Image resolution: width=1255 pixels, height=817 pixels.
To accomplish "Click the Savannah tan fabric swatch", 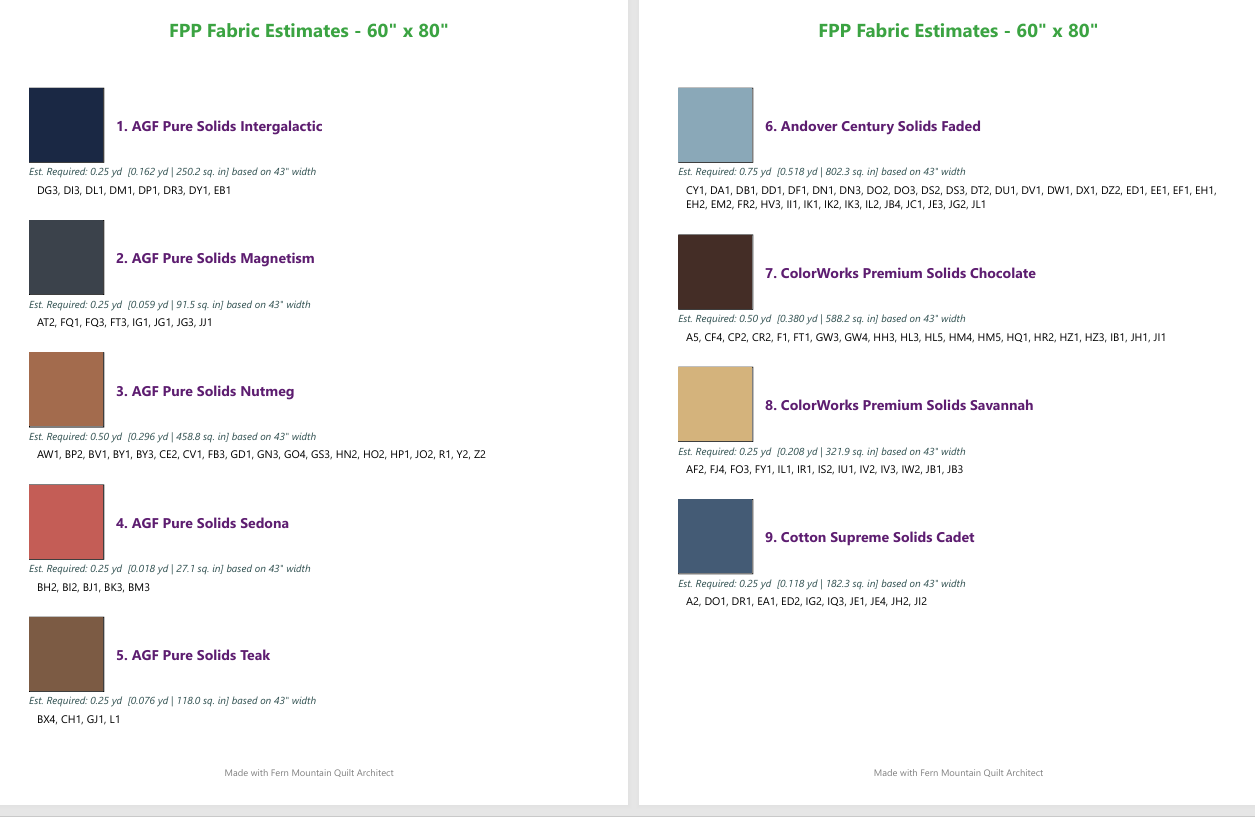I will [x=715, y=404].
